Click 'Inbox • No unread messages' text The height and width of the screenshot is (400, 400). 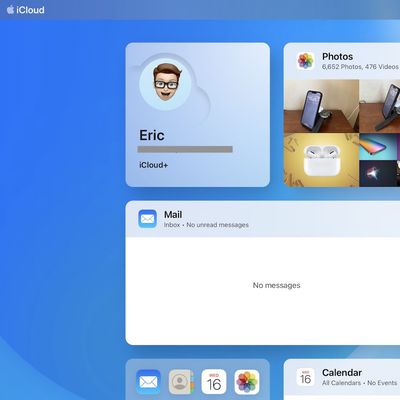point(206,225)
